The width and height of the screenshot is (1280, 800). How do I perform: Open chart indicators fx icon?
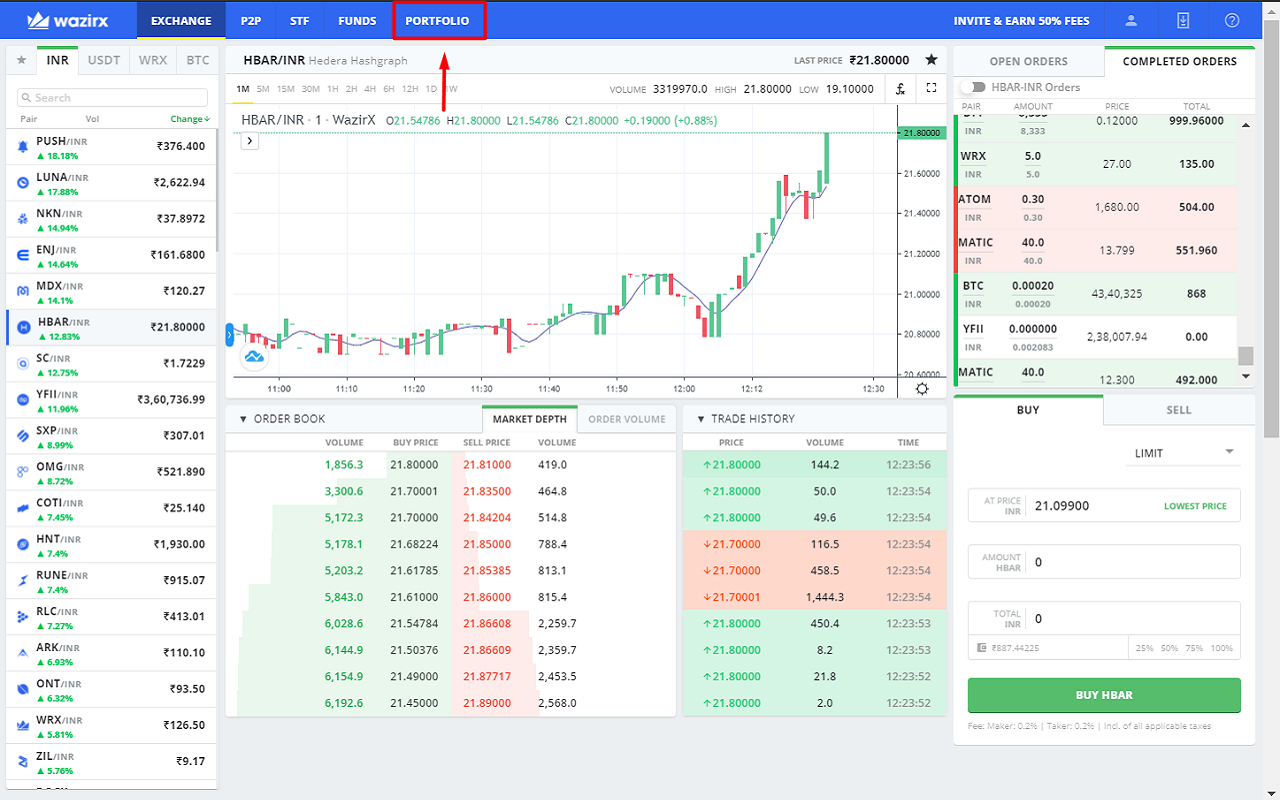tap(900, 88)
